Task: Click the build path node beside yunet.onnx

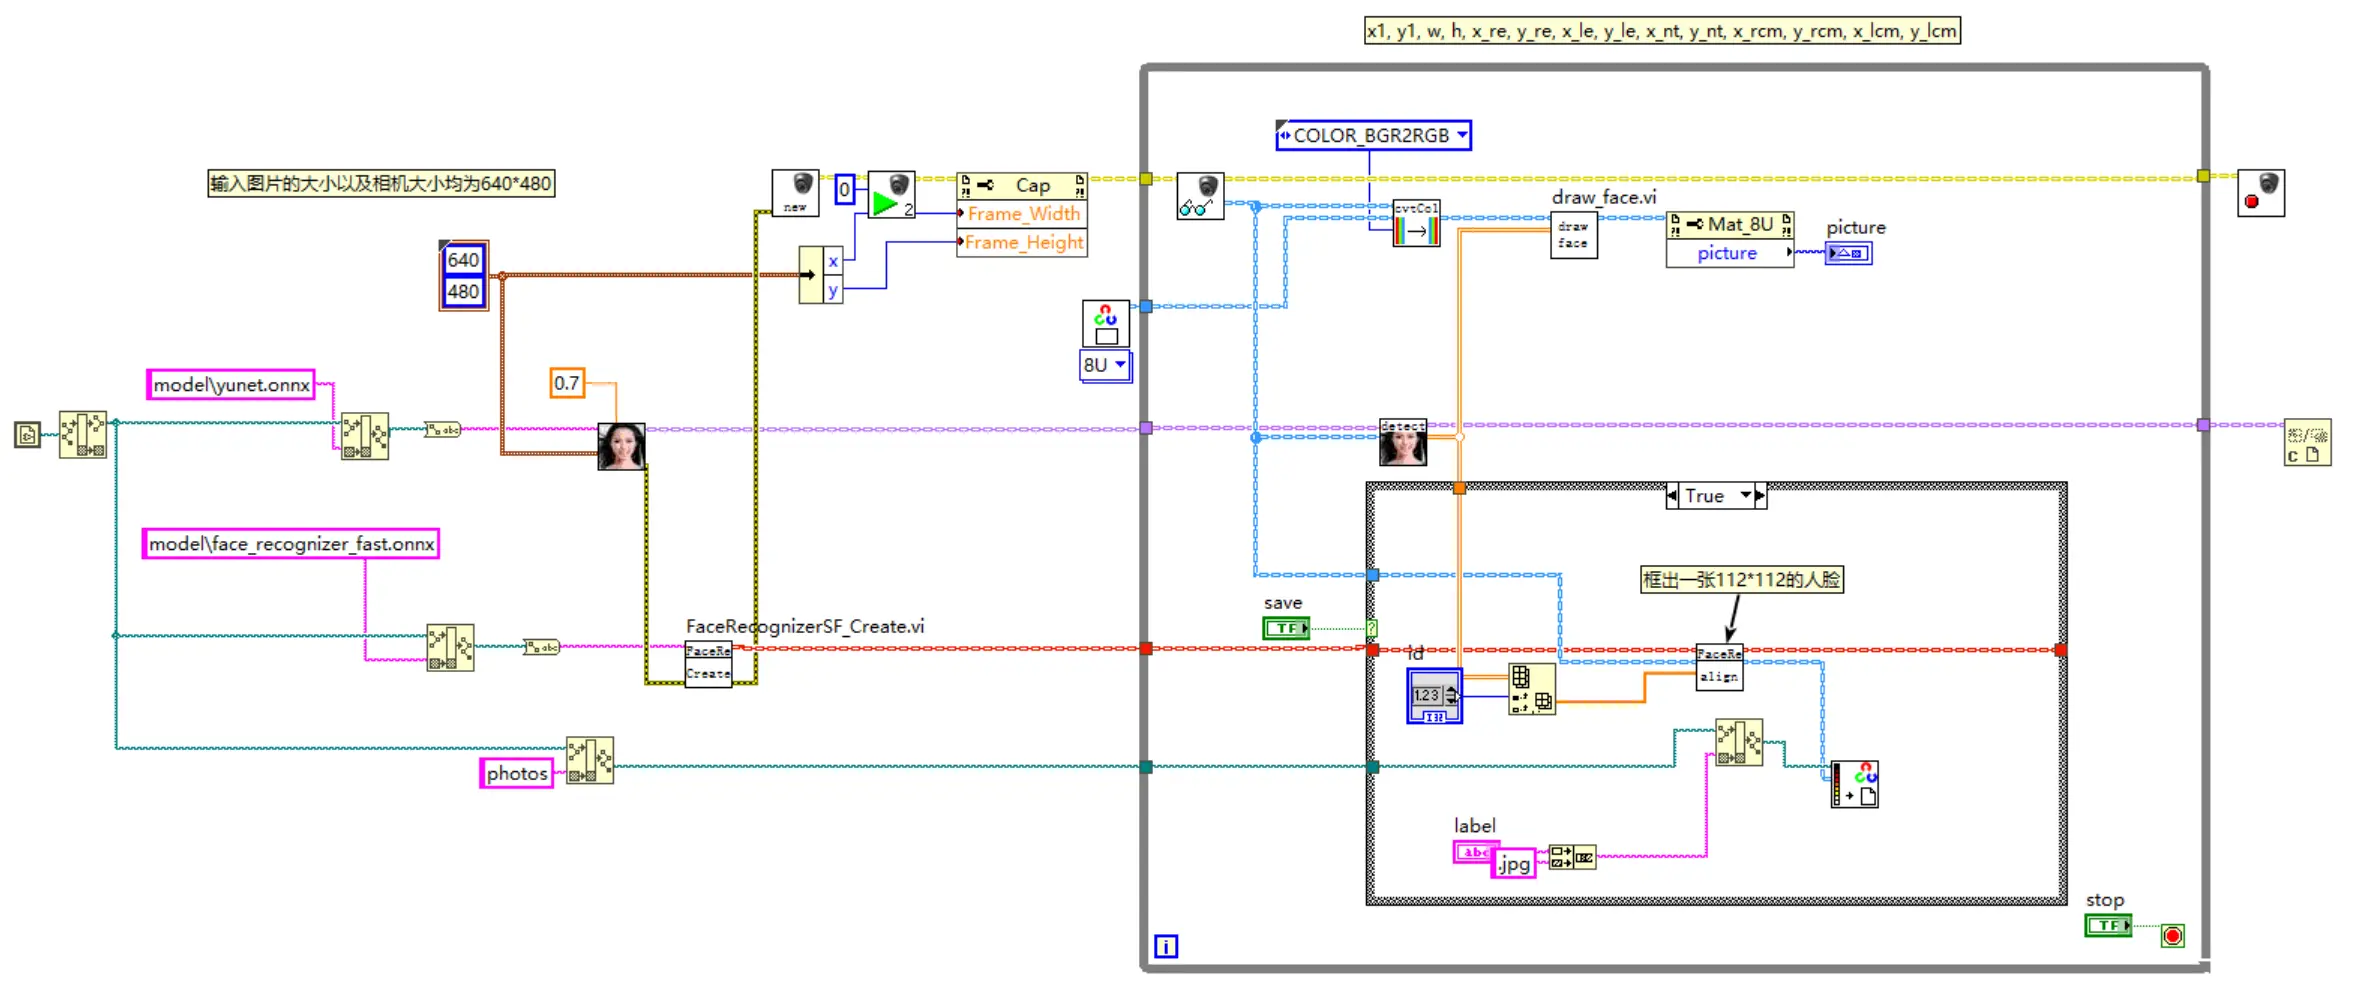Action: coord(365,436)
